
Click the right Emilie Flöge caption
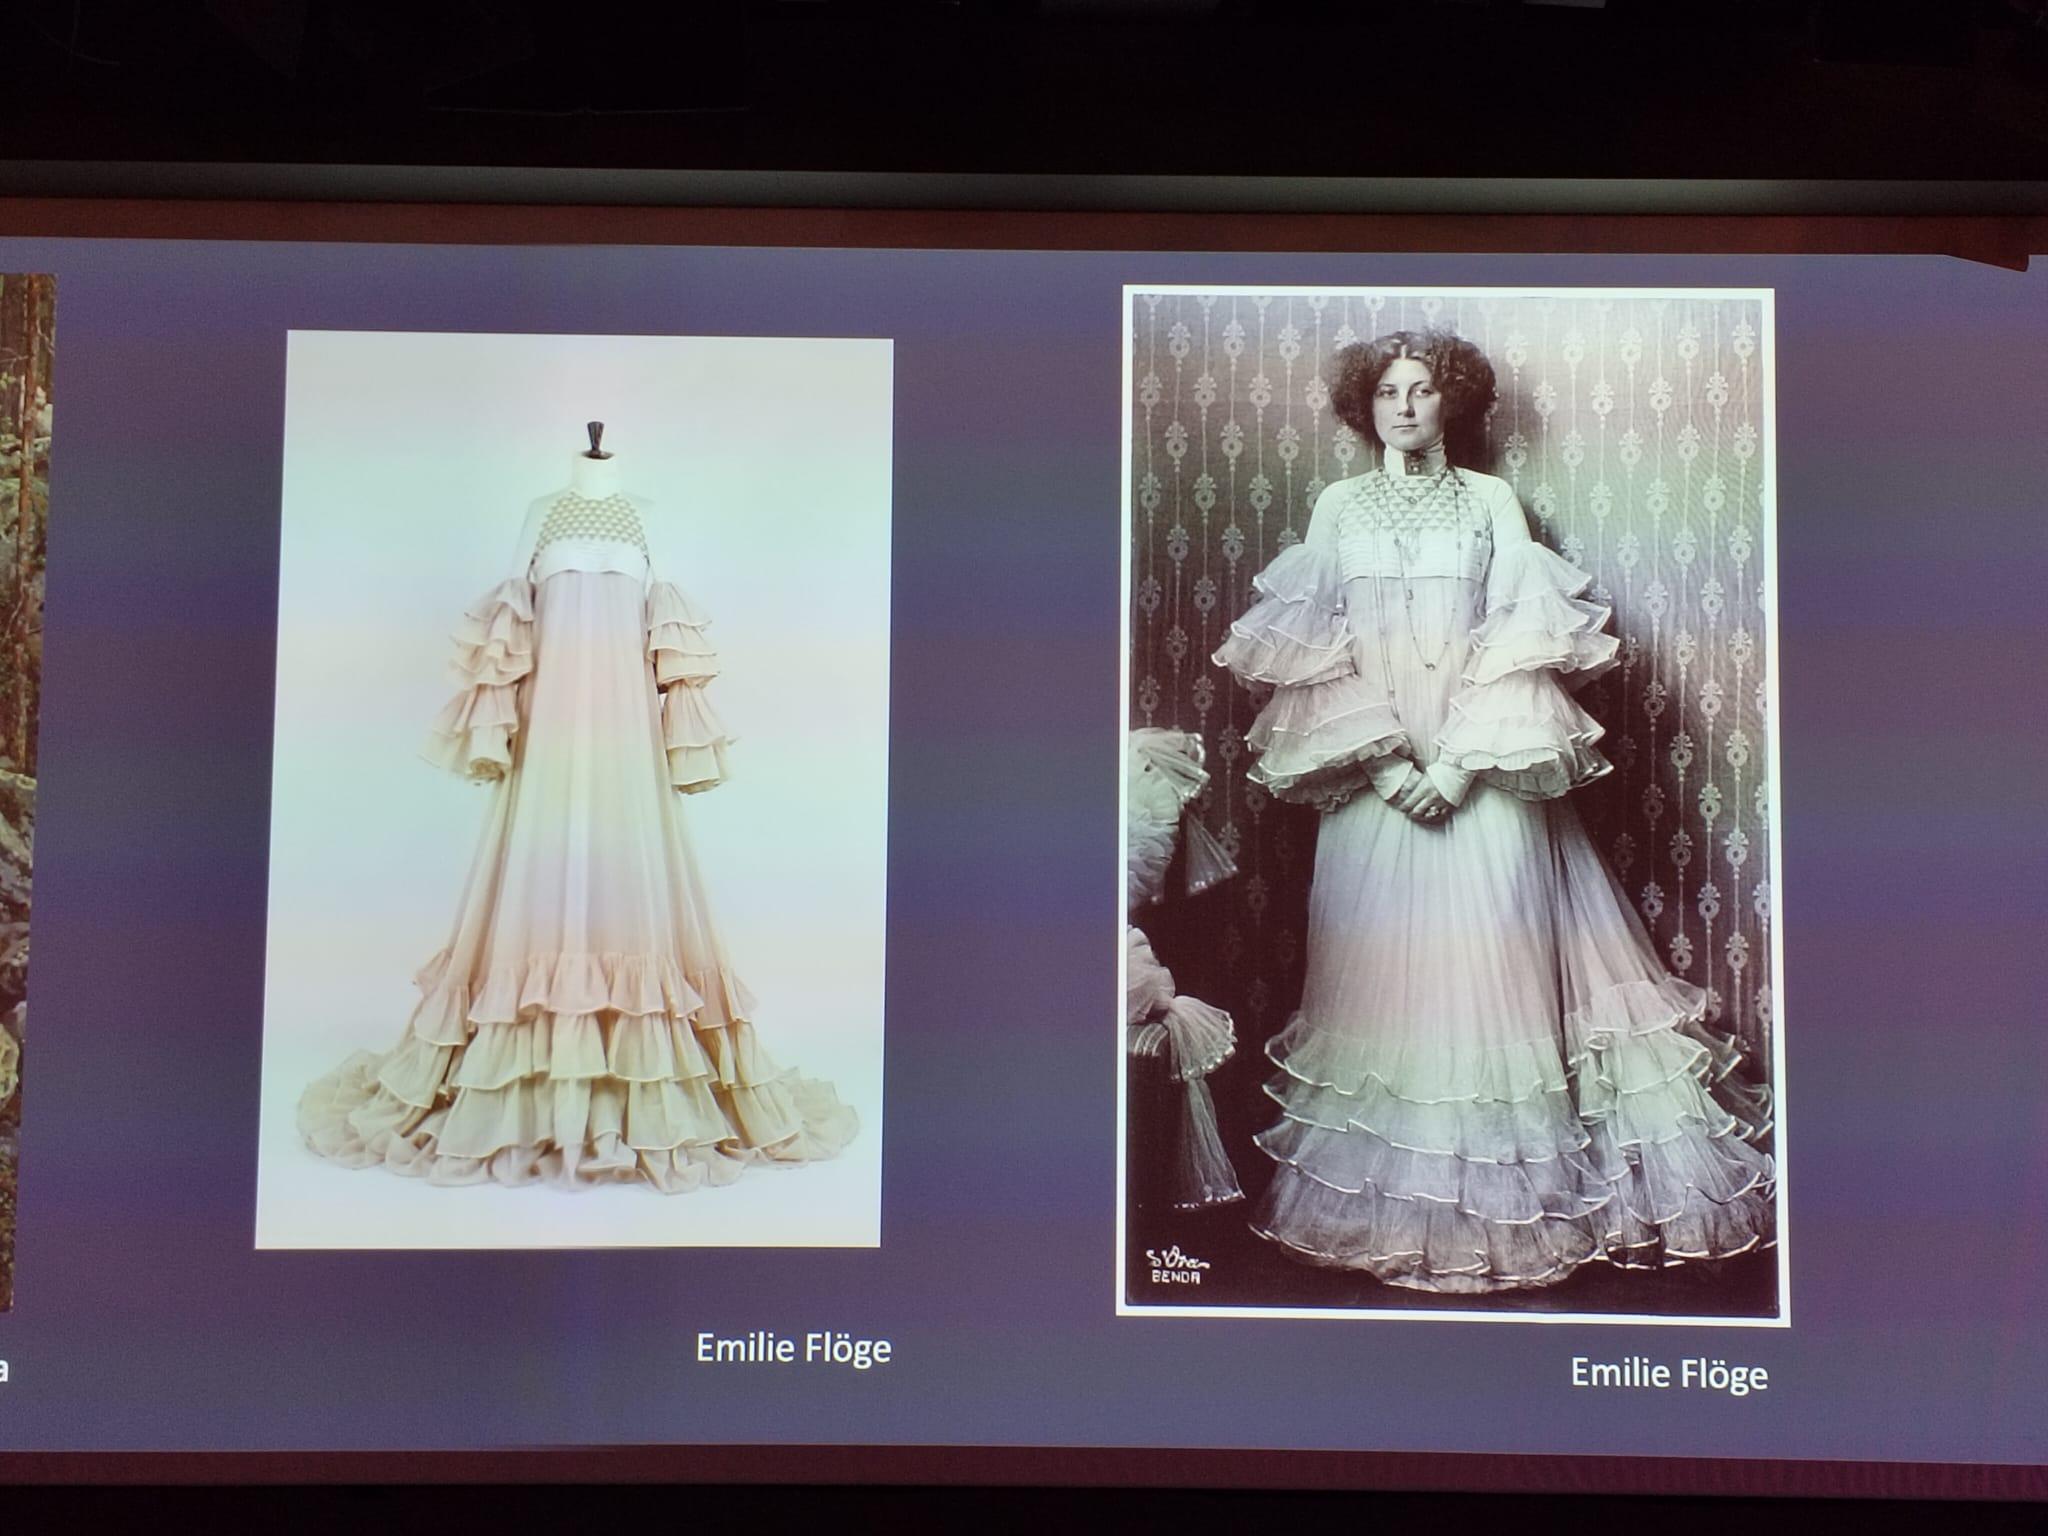tap(1669, 1373)
